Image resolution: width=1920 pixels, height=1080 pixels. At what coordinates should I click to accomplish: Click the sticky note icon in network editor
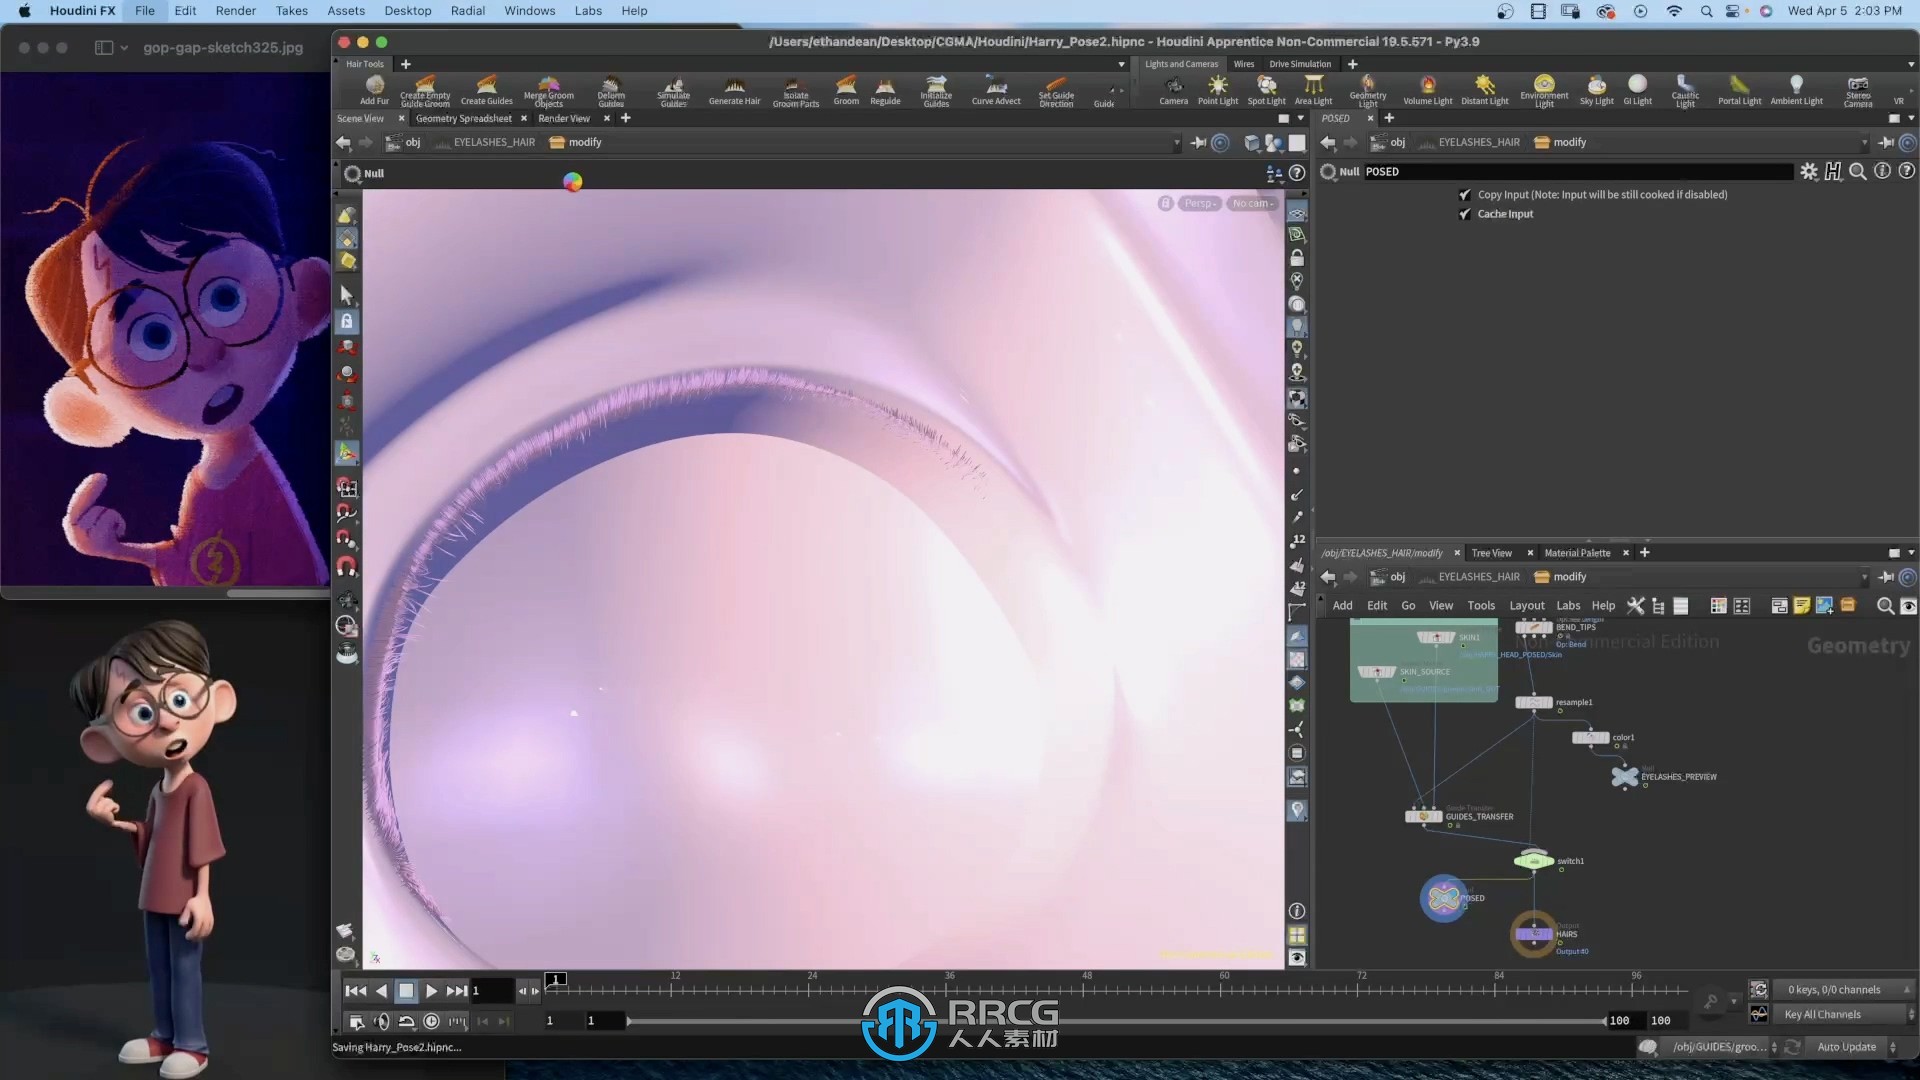pyautogui.click(x=1801, y=605)
